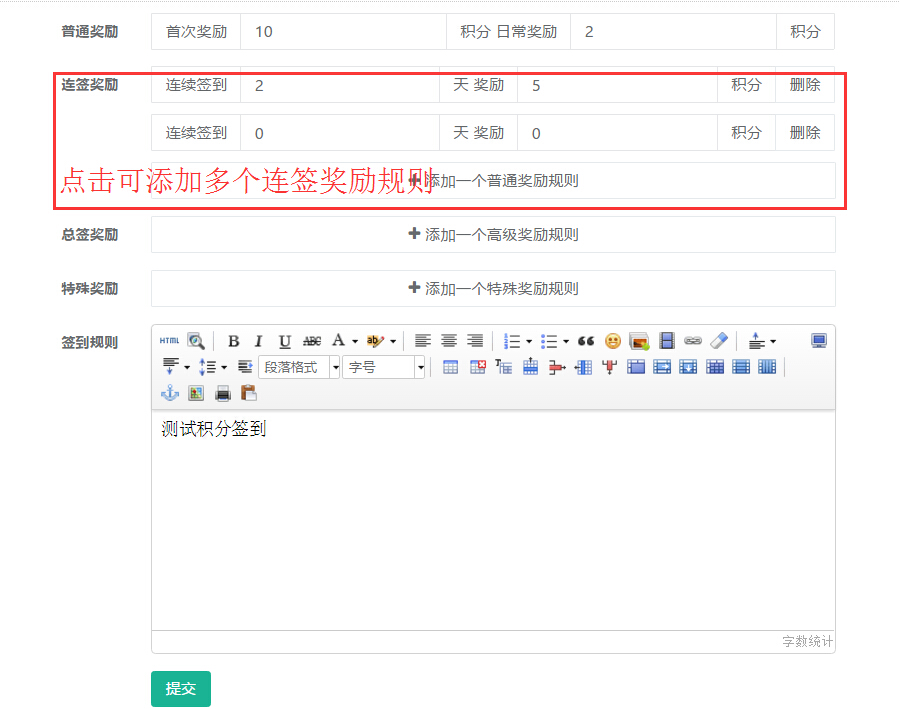Open the 段落格式 paragraph format dropdown
This screenshot has height=709, width=899.
point(299,367)
